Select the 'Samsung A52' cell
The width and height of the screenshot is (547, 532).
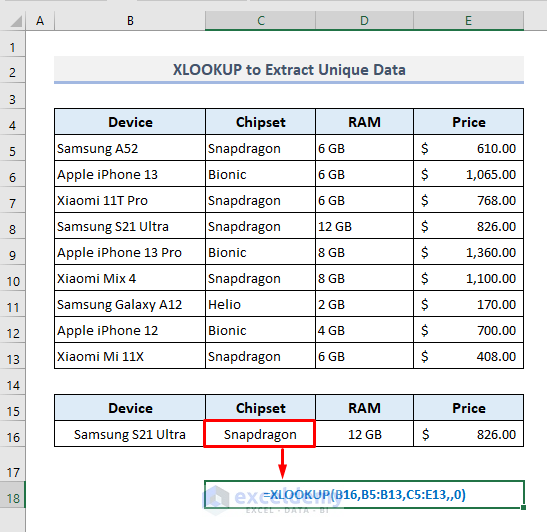[x=130, y=148]
